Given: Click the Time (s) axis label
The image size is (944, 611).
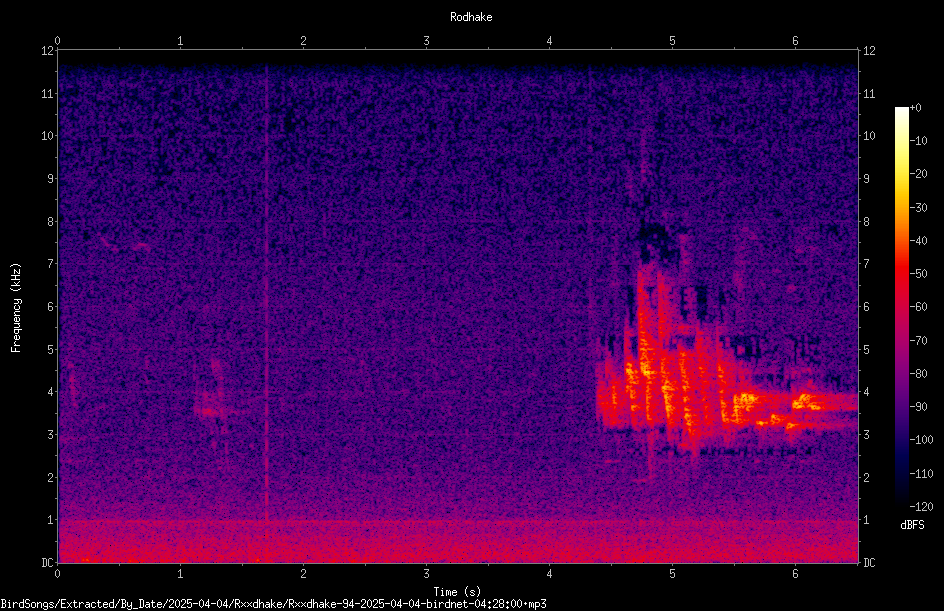Looking at the screenshot, I should pyautogui.click(x=457, y=592).
